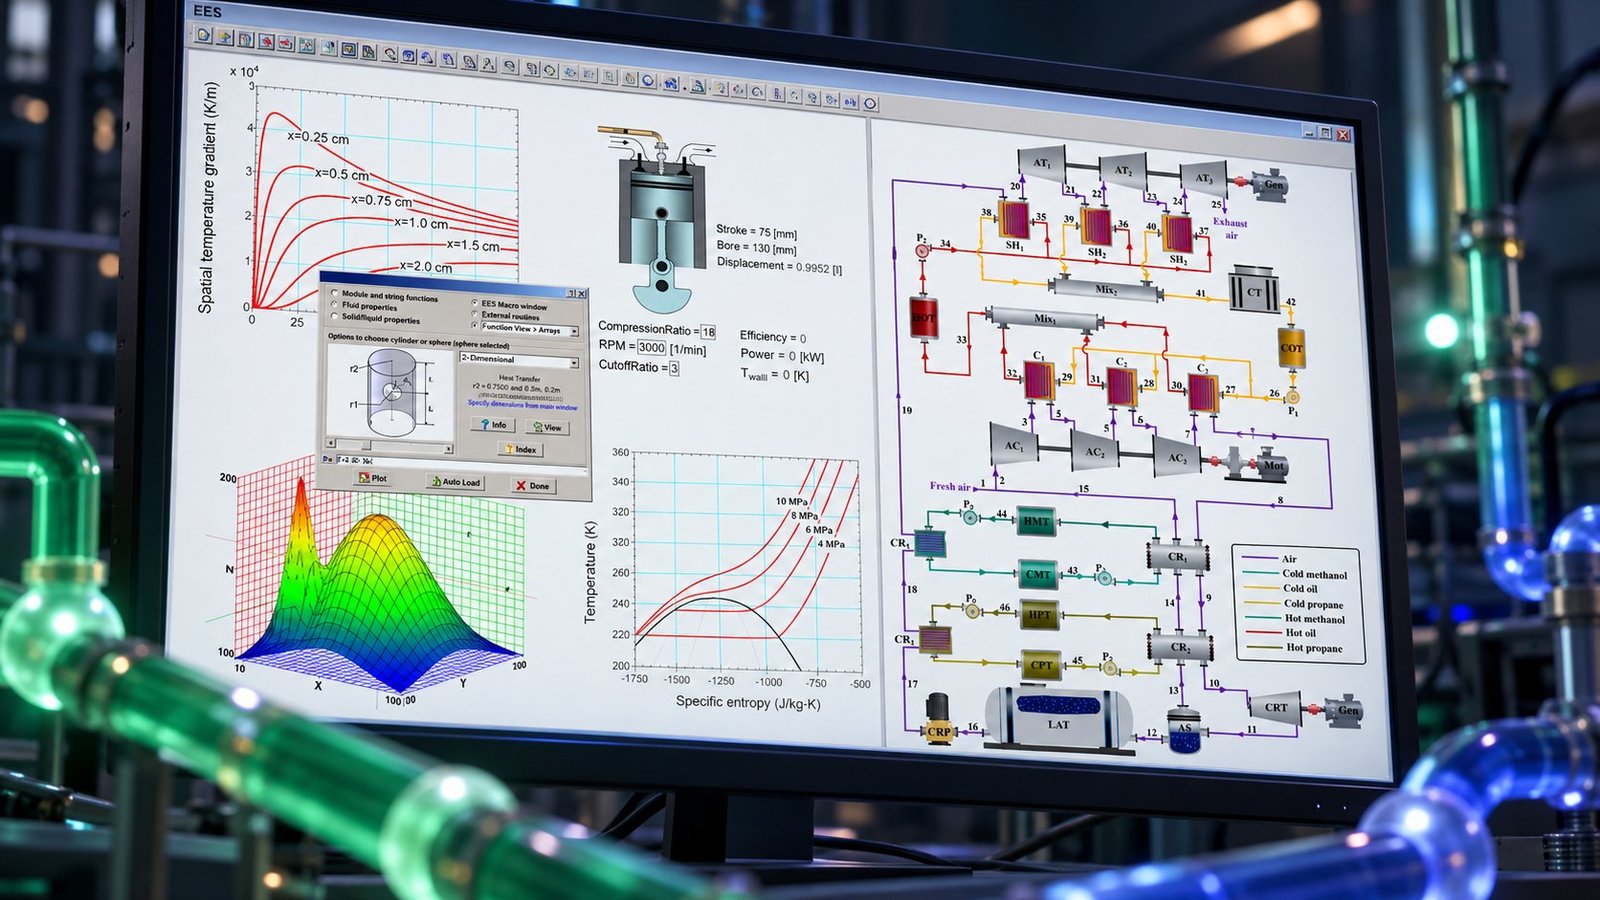Click the CutoffRatio input box showing 3

click(x=674, y=368)
